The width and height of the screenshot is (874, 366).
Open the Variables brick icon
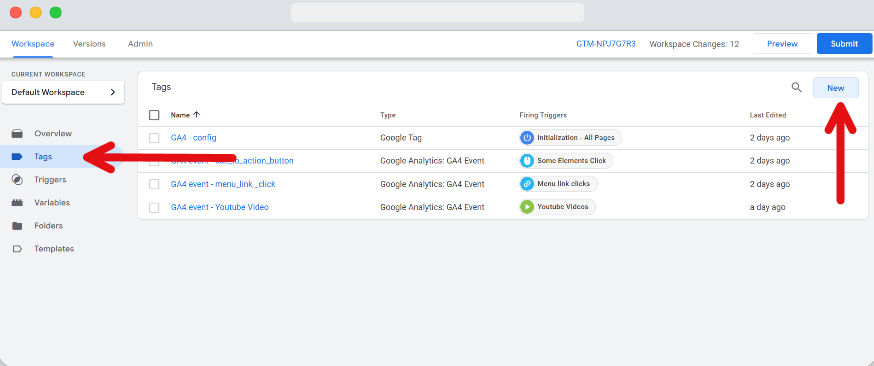pyautogui.click(x=17, y=203)
